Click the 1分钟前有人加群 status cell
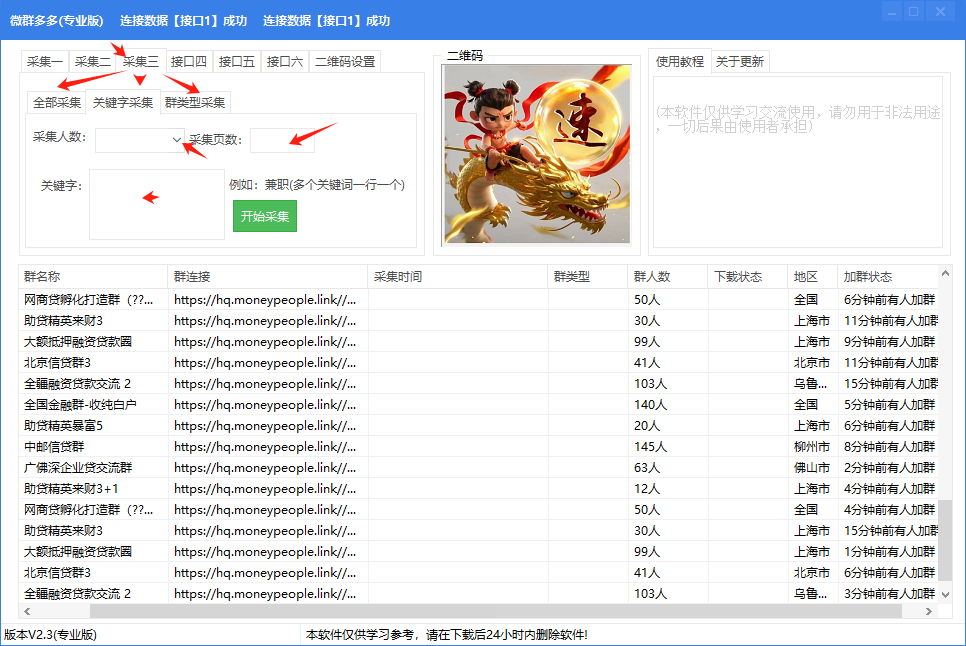This screenshot has width=966, height=646. pyautogui.click(x=890, y=552)
